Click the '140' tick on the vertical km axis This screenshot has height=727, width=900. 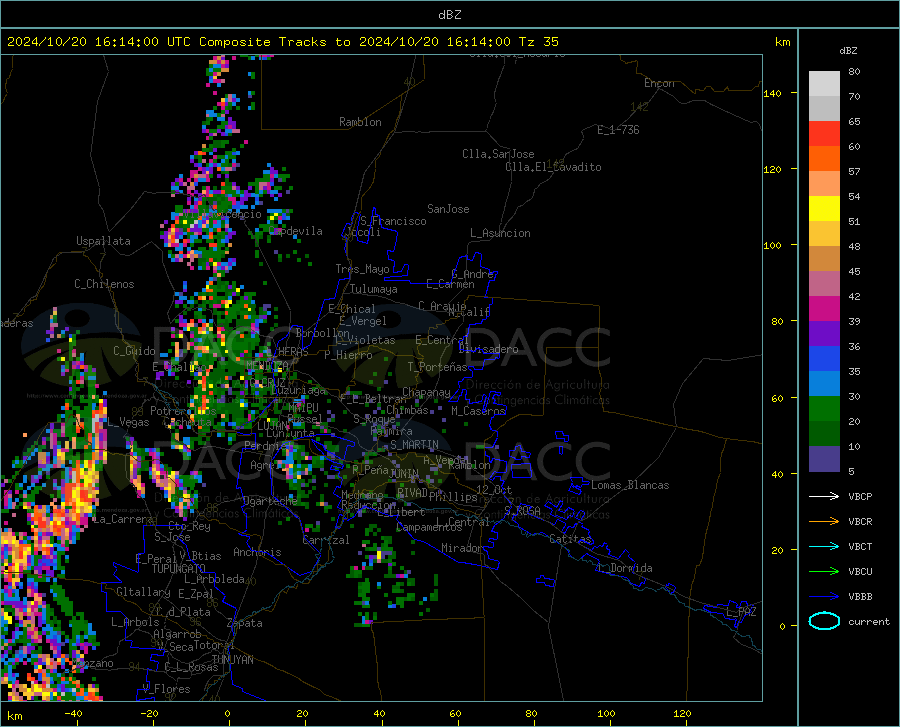772,93
